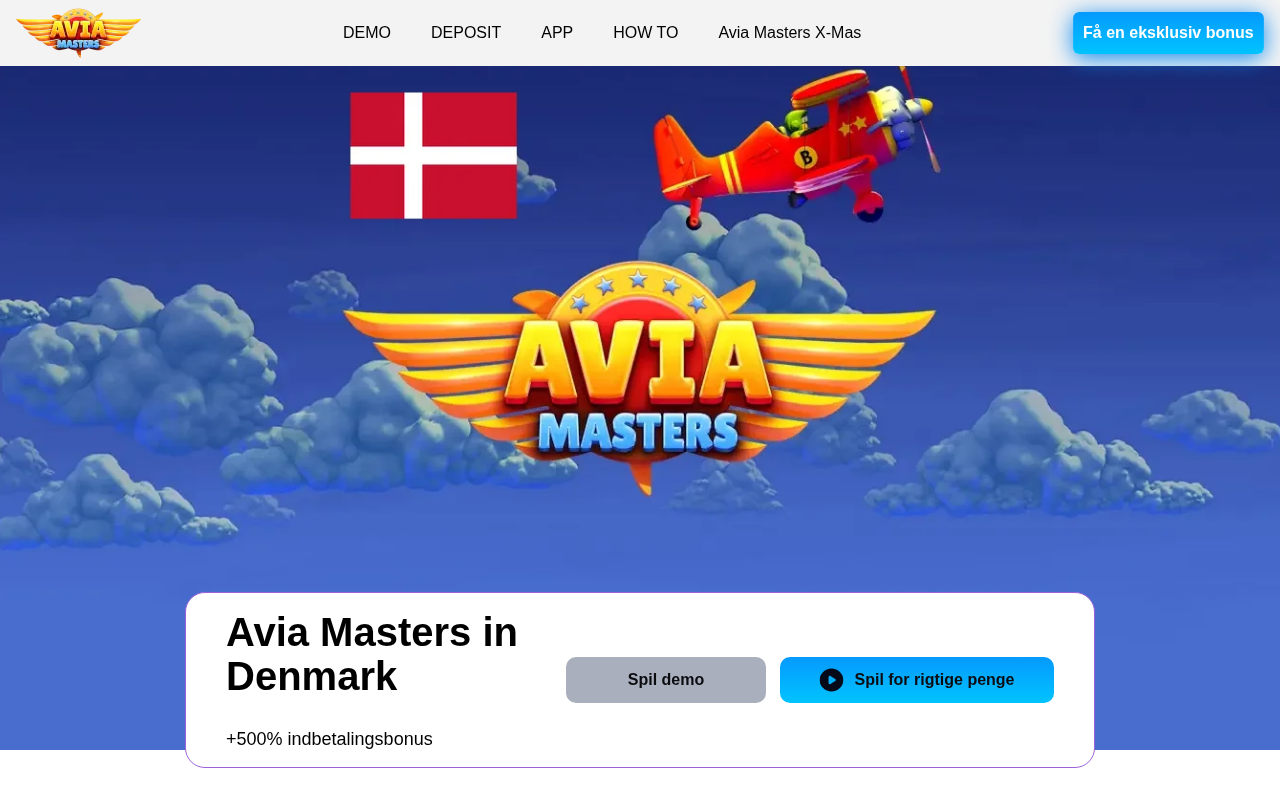Click the Få en eksklusiv bonus button
1280x800 pixels.
pos(1168,33)
